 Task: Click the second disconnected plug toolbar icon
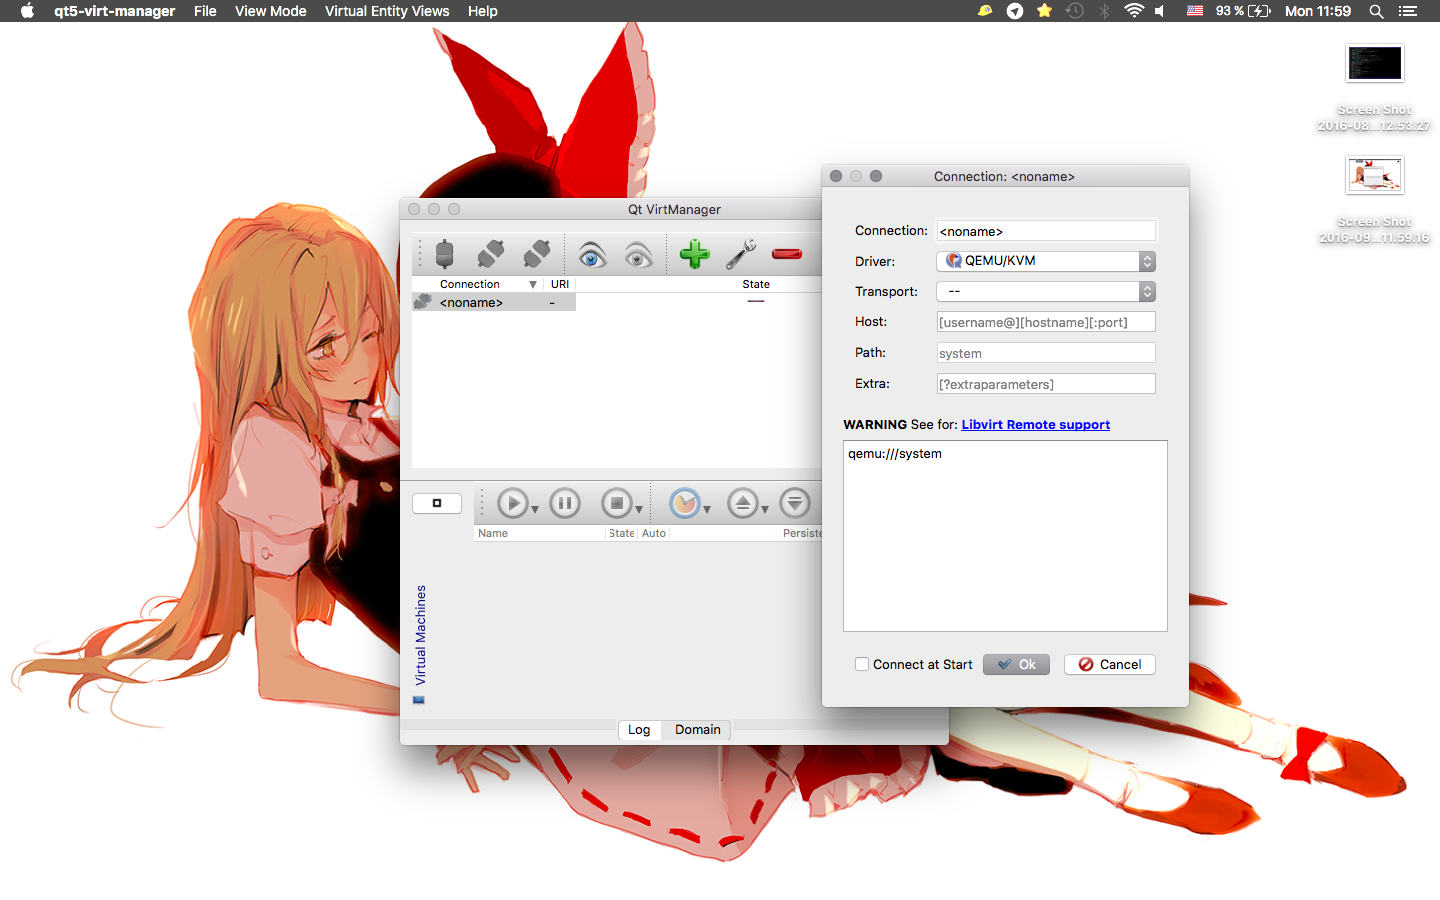click(537, 254)
